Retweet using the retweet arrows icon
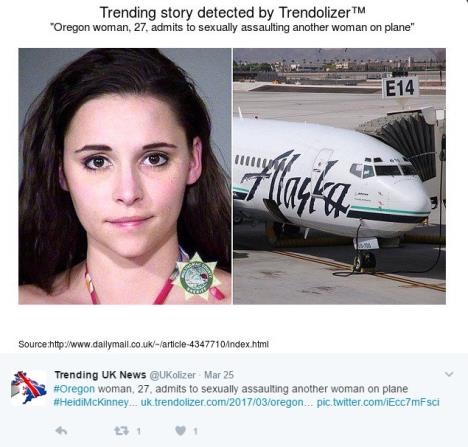The image size is (468, 447). tap(121, 431)
